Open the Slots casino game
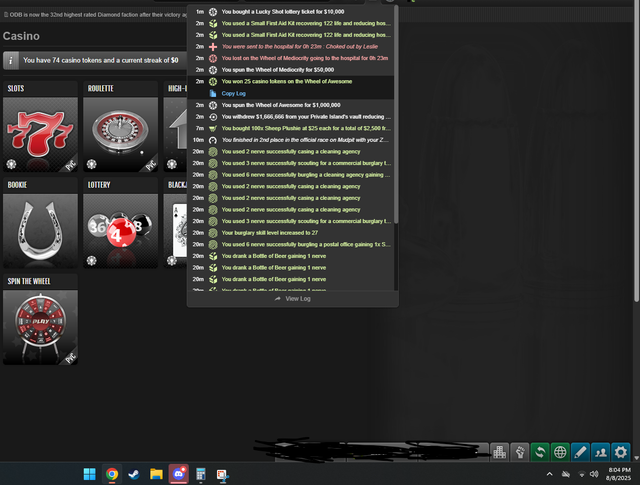Screen dimensions: 640x485 point(40,127)
